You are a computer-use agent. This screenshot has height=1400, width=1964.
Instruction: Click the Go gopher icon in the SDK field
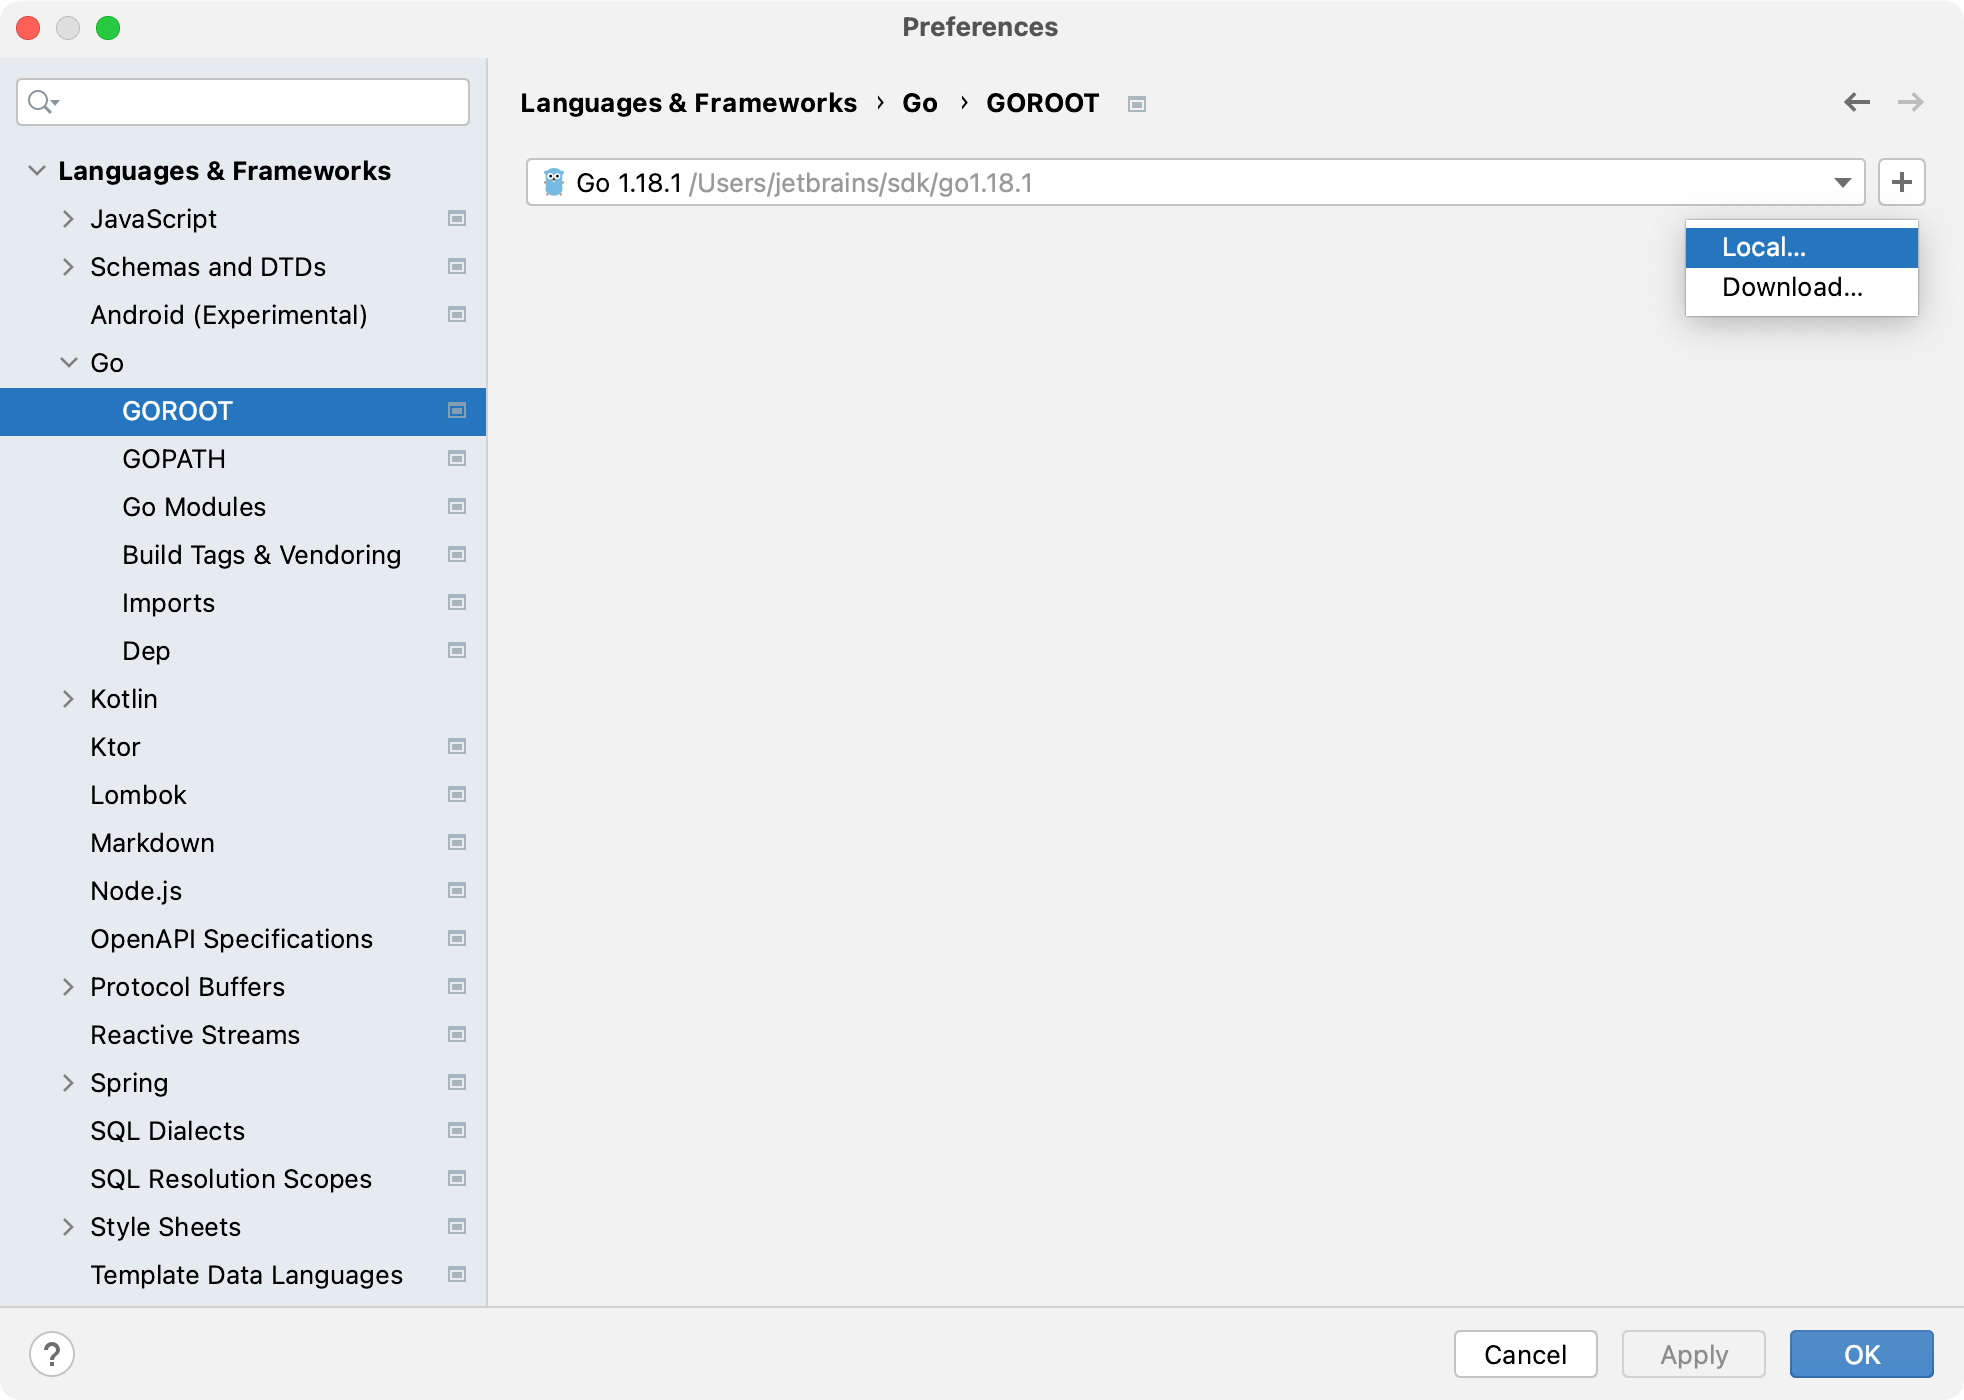coord(556,182)
